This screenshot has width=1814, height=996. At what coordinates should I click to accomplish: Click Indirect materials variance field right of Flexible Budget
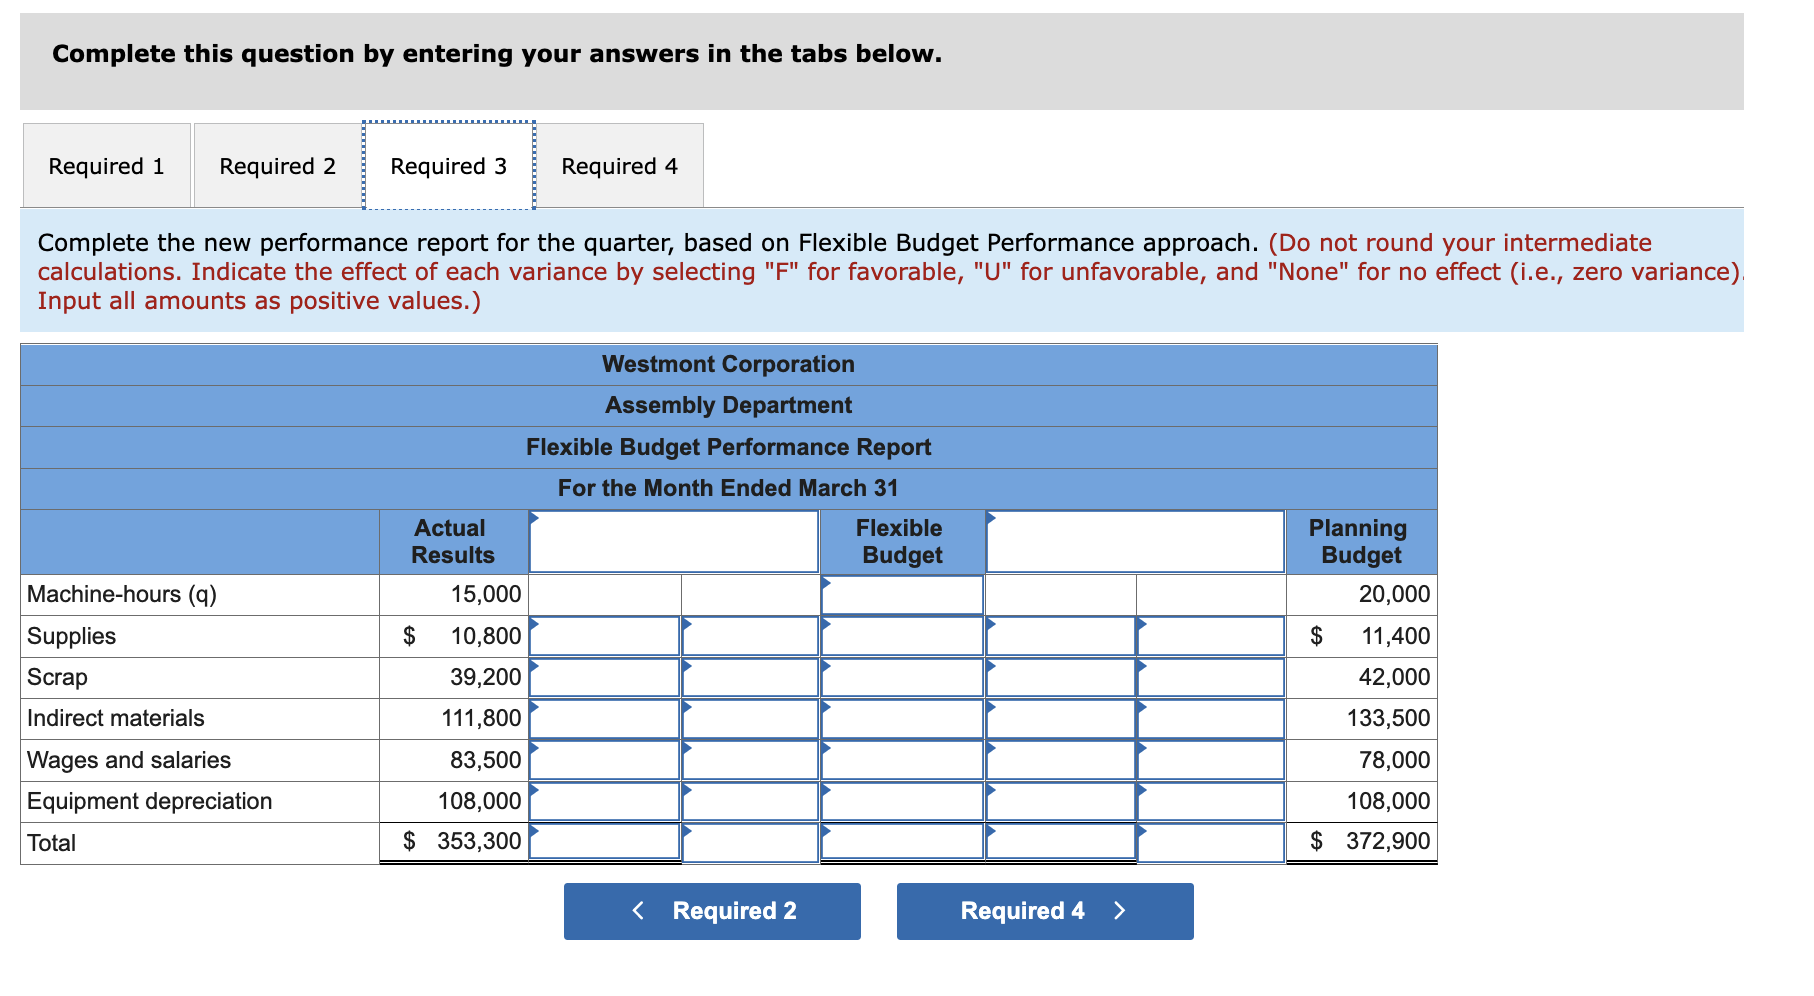pos(1061,719)
